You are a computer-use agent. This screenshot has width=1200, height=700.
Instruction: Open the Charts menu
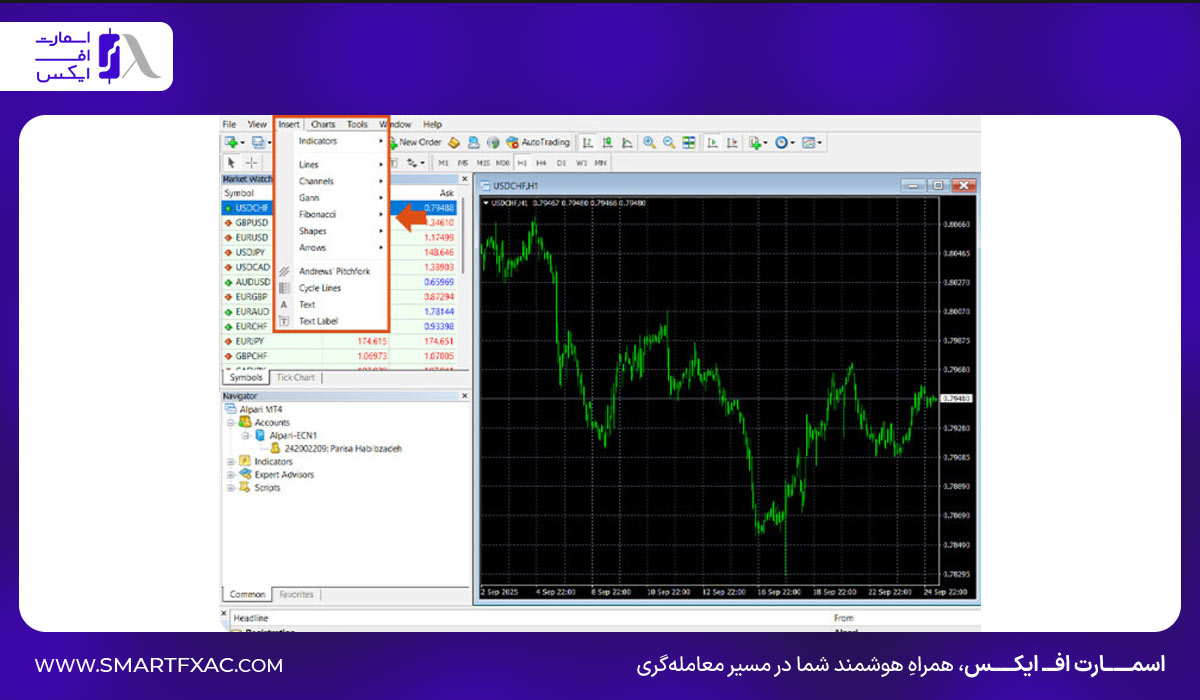point(323,125)
